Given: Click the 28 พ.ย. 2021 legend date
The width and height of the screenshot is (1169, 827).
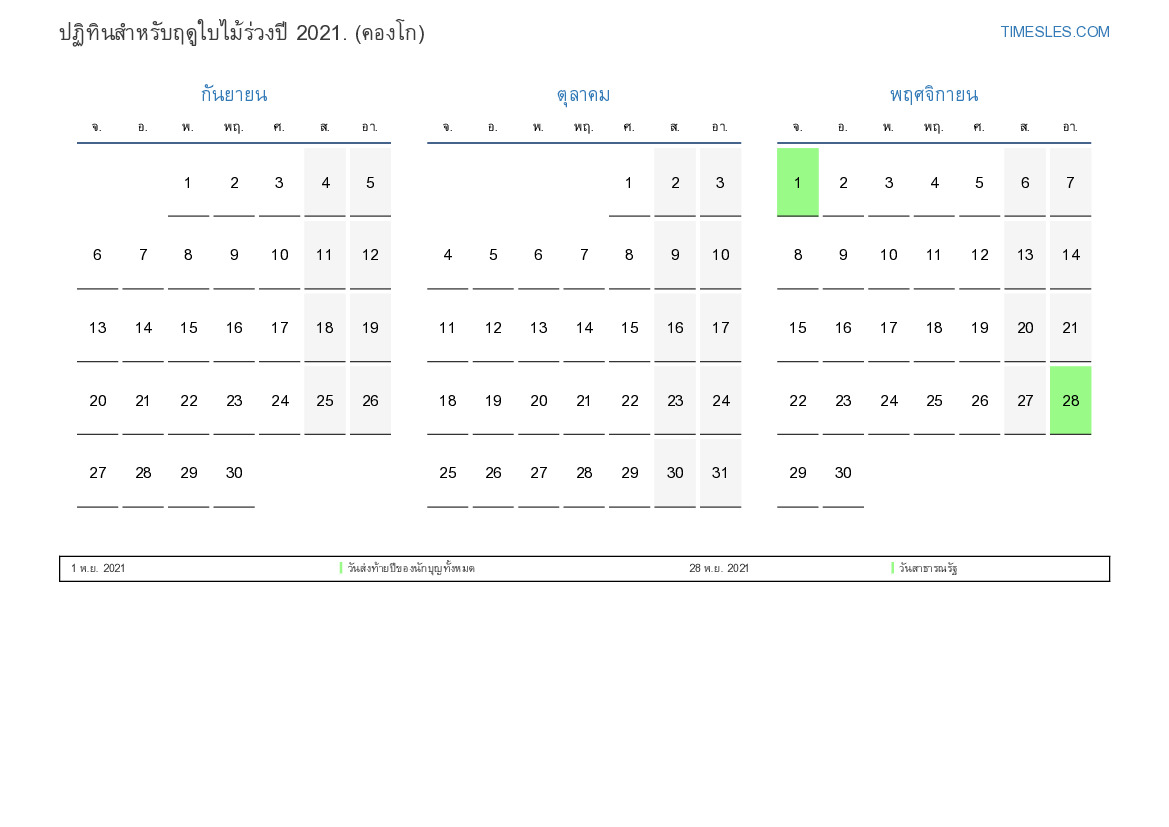Looking at the screenshot, I should pos(718,569).
